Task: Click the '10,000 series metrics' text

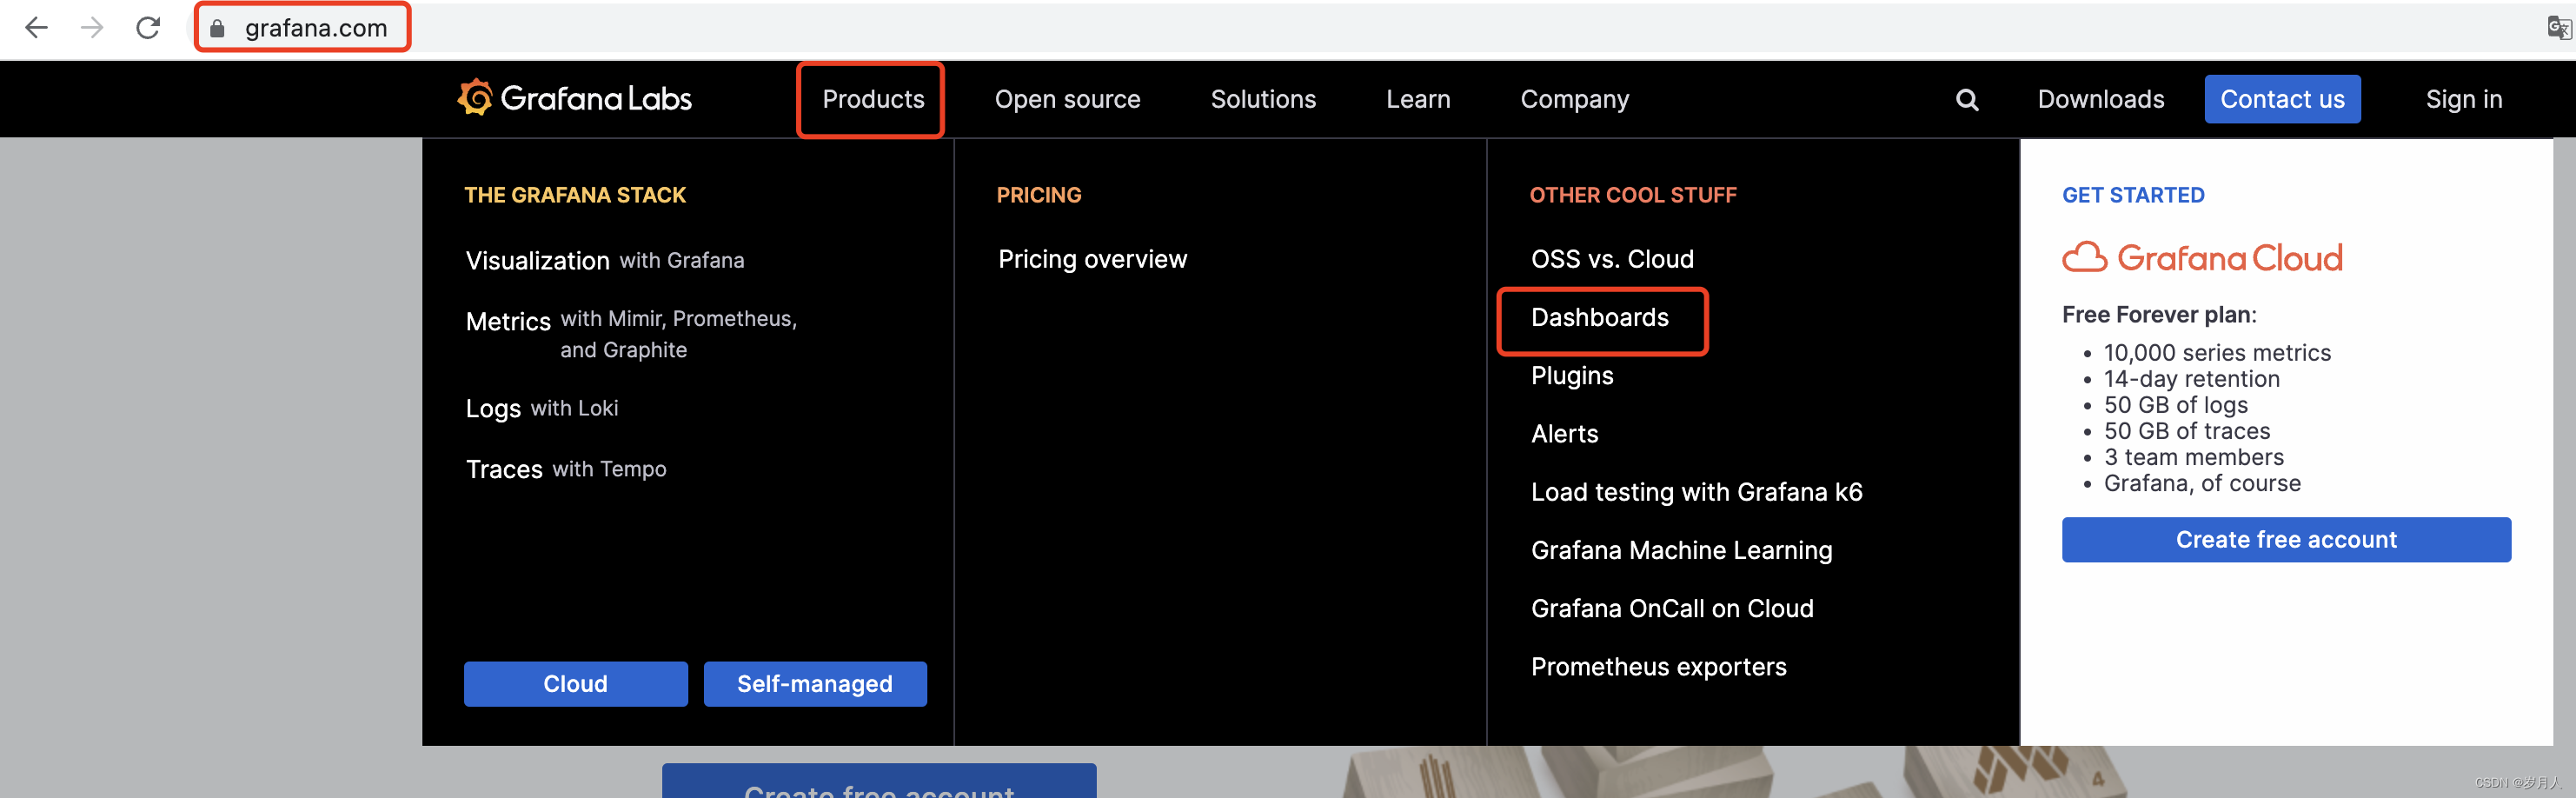Action: tap(2217, 353)
